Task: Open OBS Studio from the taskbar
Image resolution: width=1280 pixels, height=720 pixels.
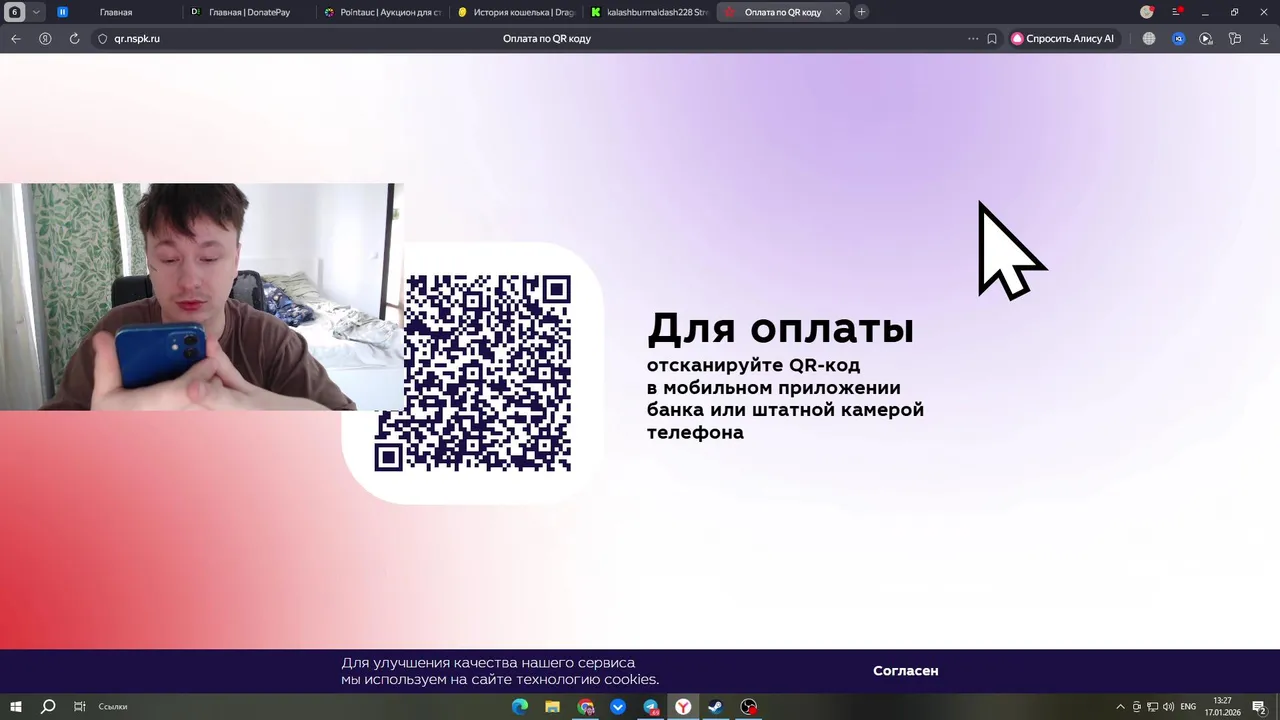Action: 749,707
